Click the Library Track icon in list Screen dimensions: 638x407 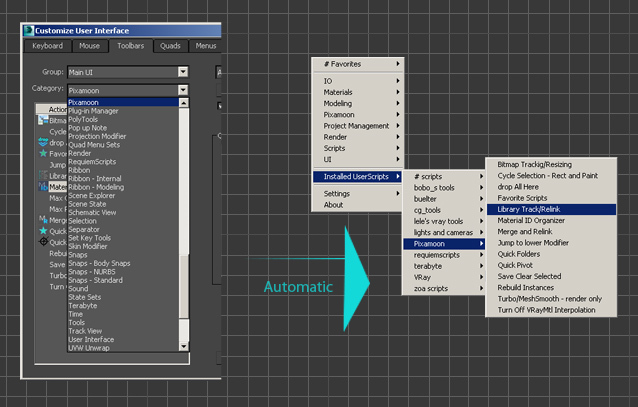click(43, 175)
